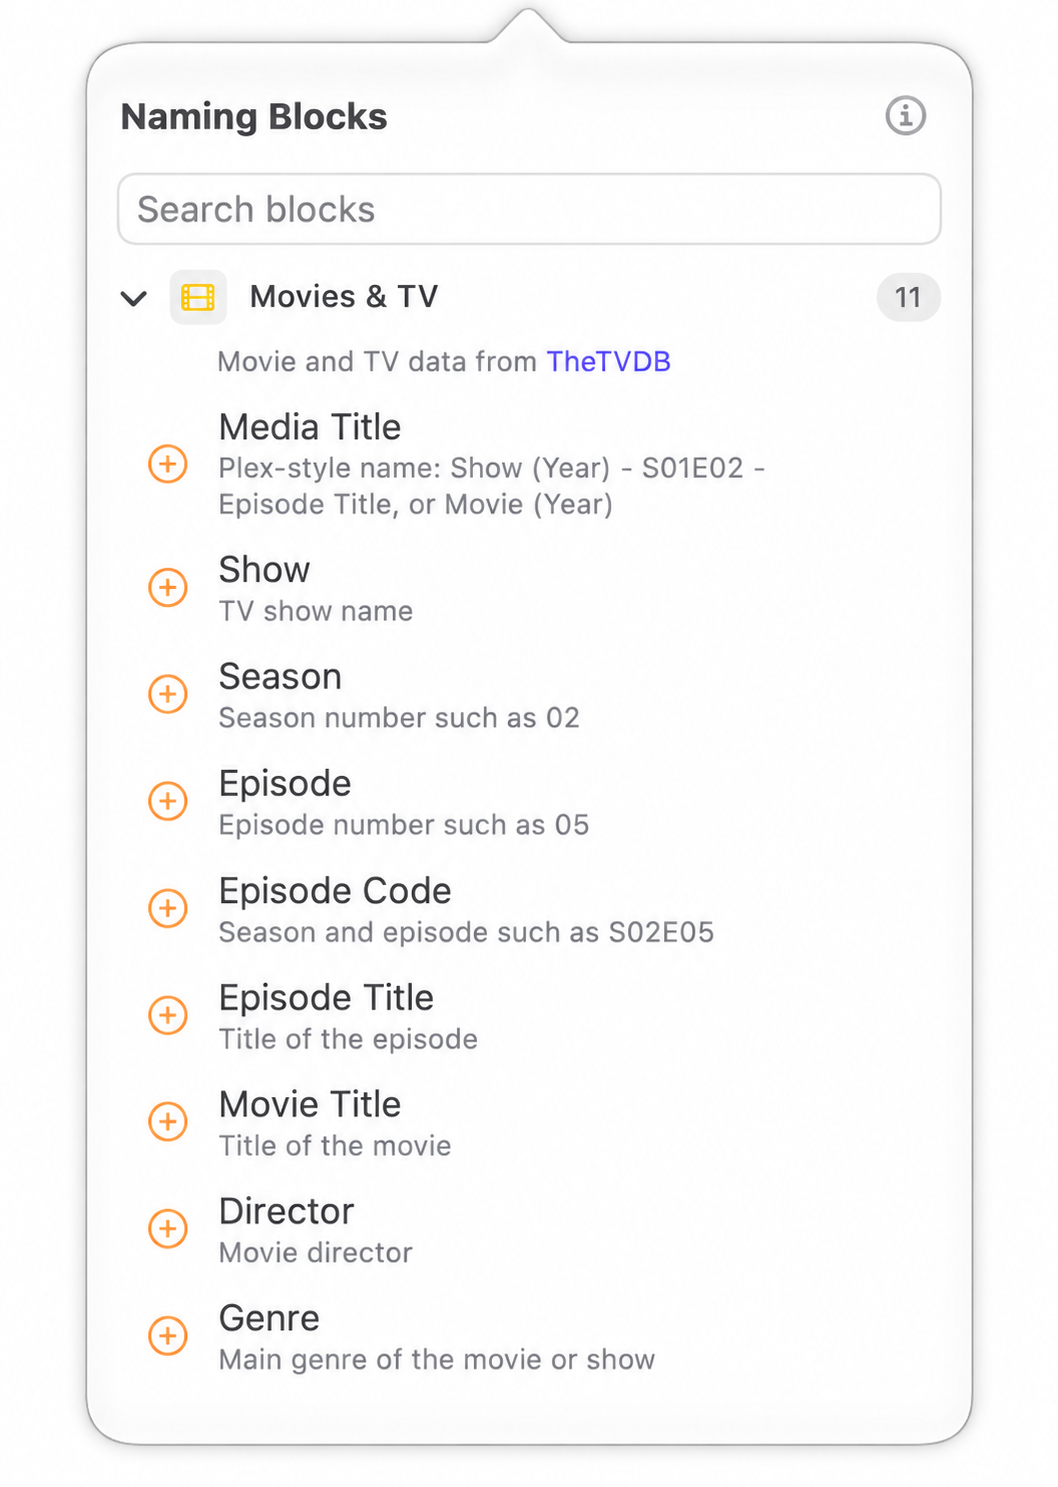Click 'Movie director' description
Image resolution: width=1058 pixels, height=1487 pixels.
point(315,1253)
